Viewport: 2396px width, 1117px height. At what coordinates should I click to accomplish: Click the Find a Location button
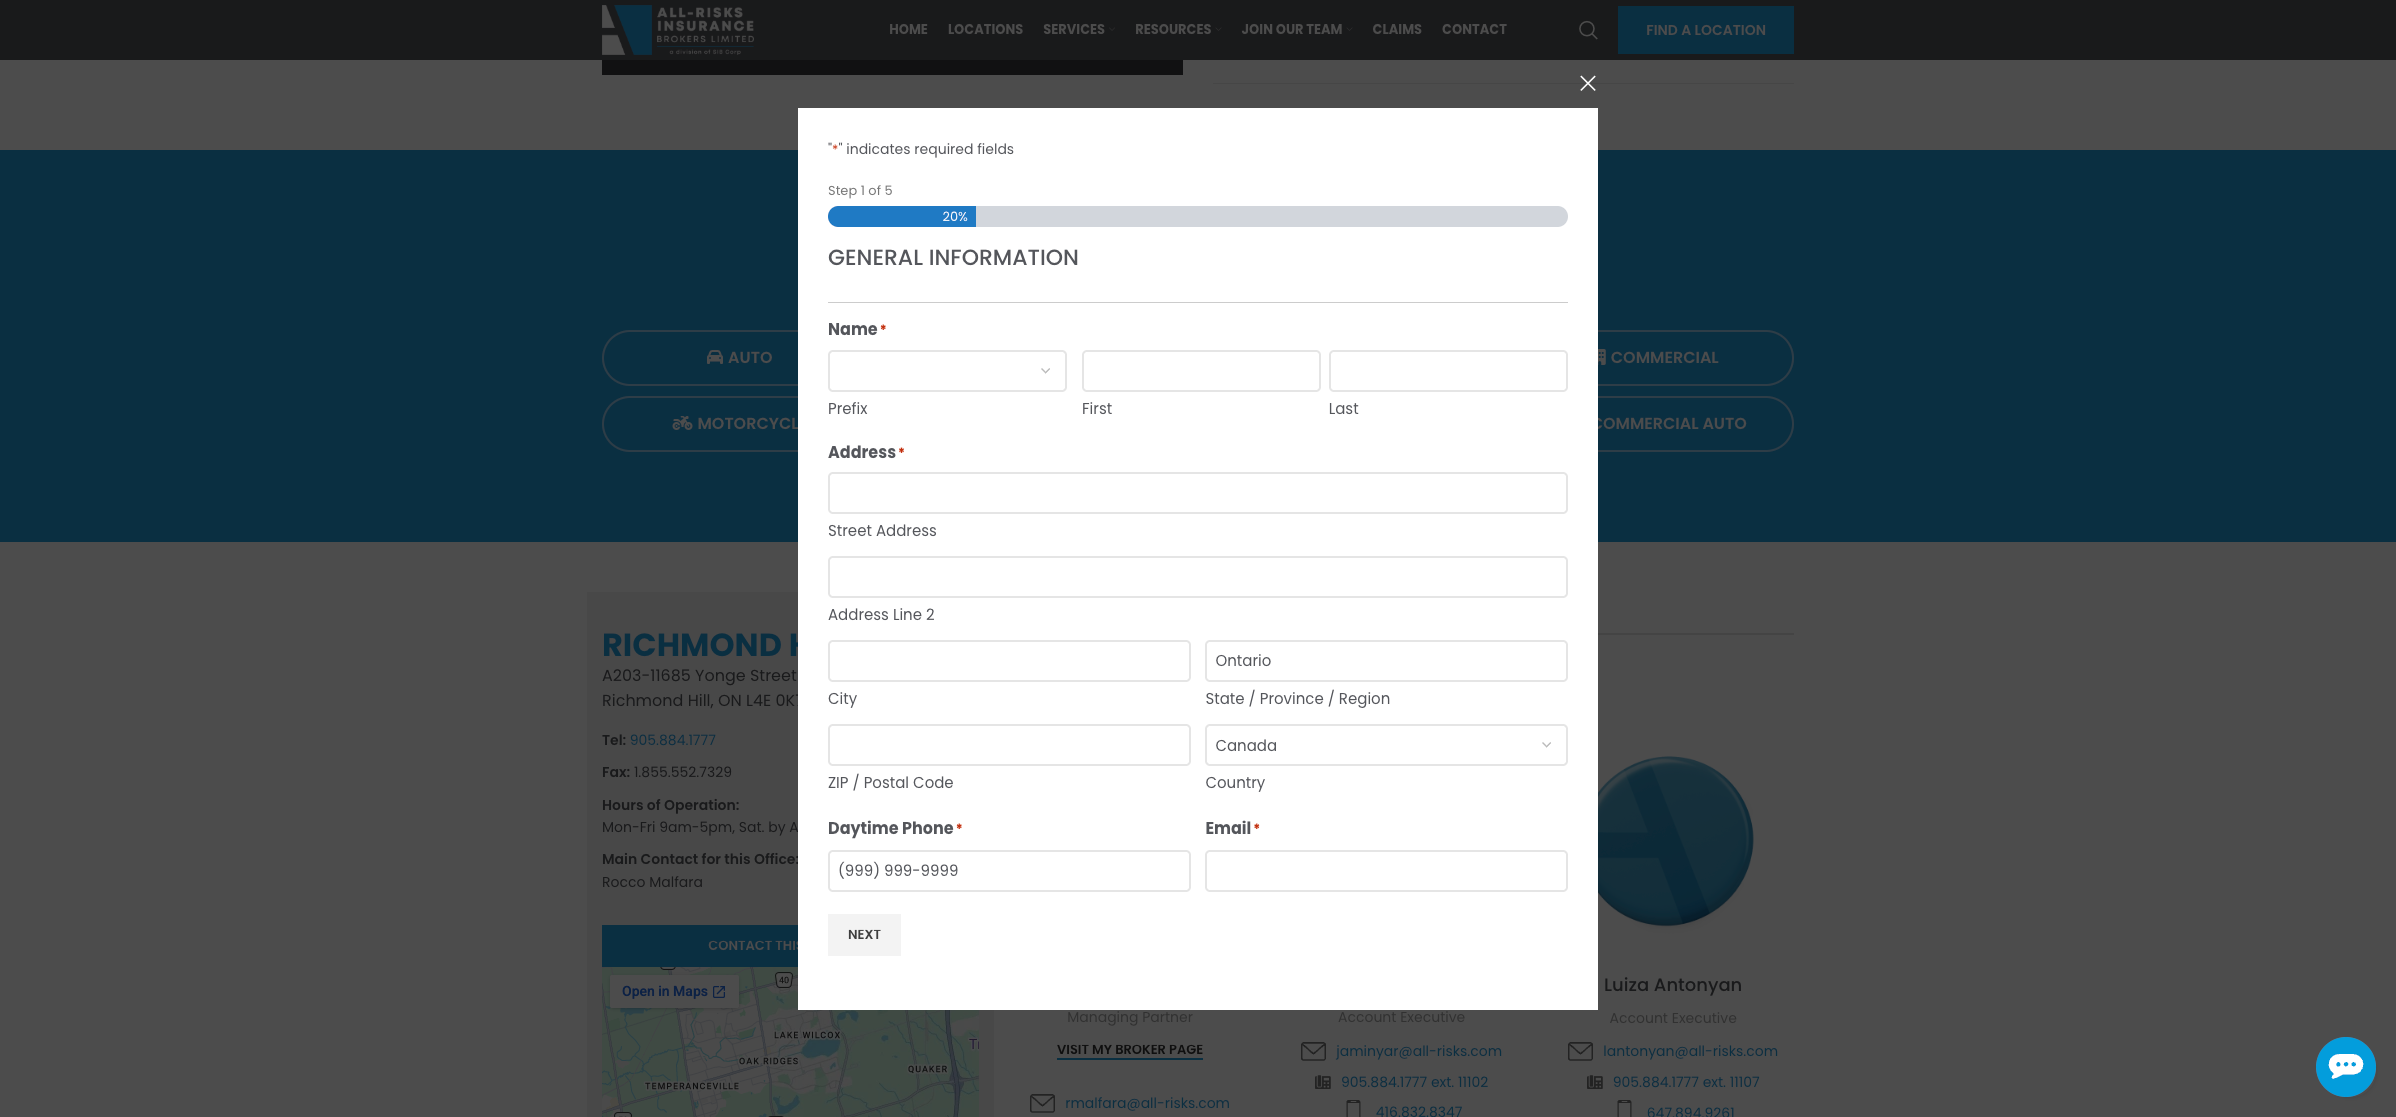(1705, 30)
